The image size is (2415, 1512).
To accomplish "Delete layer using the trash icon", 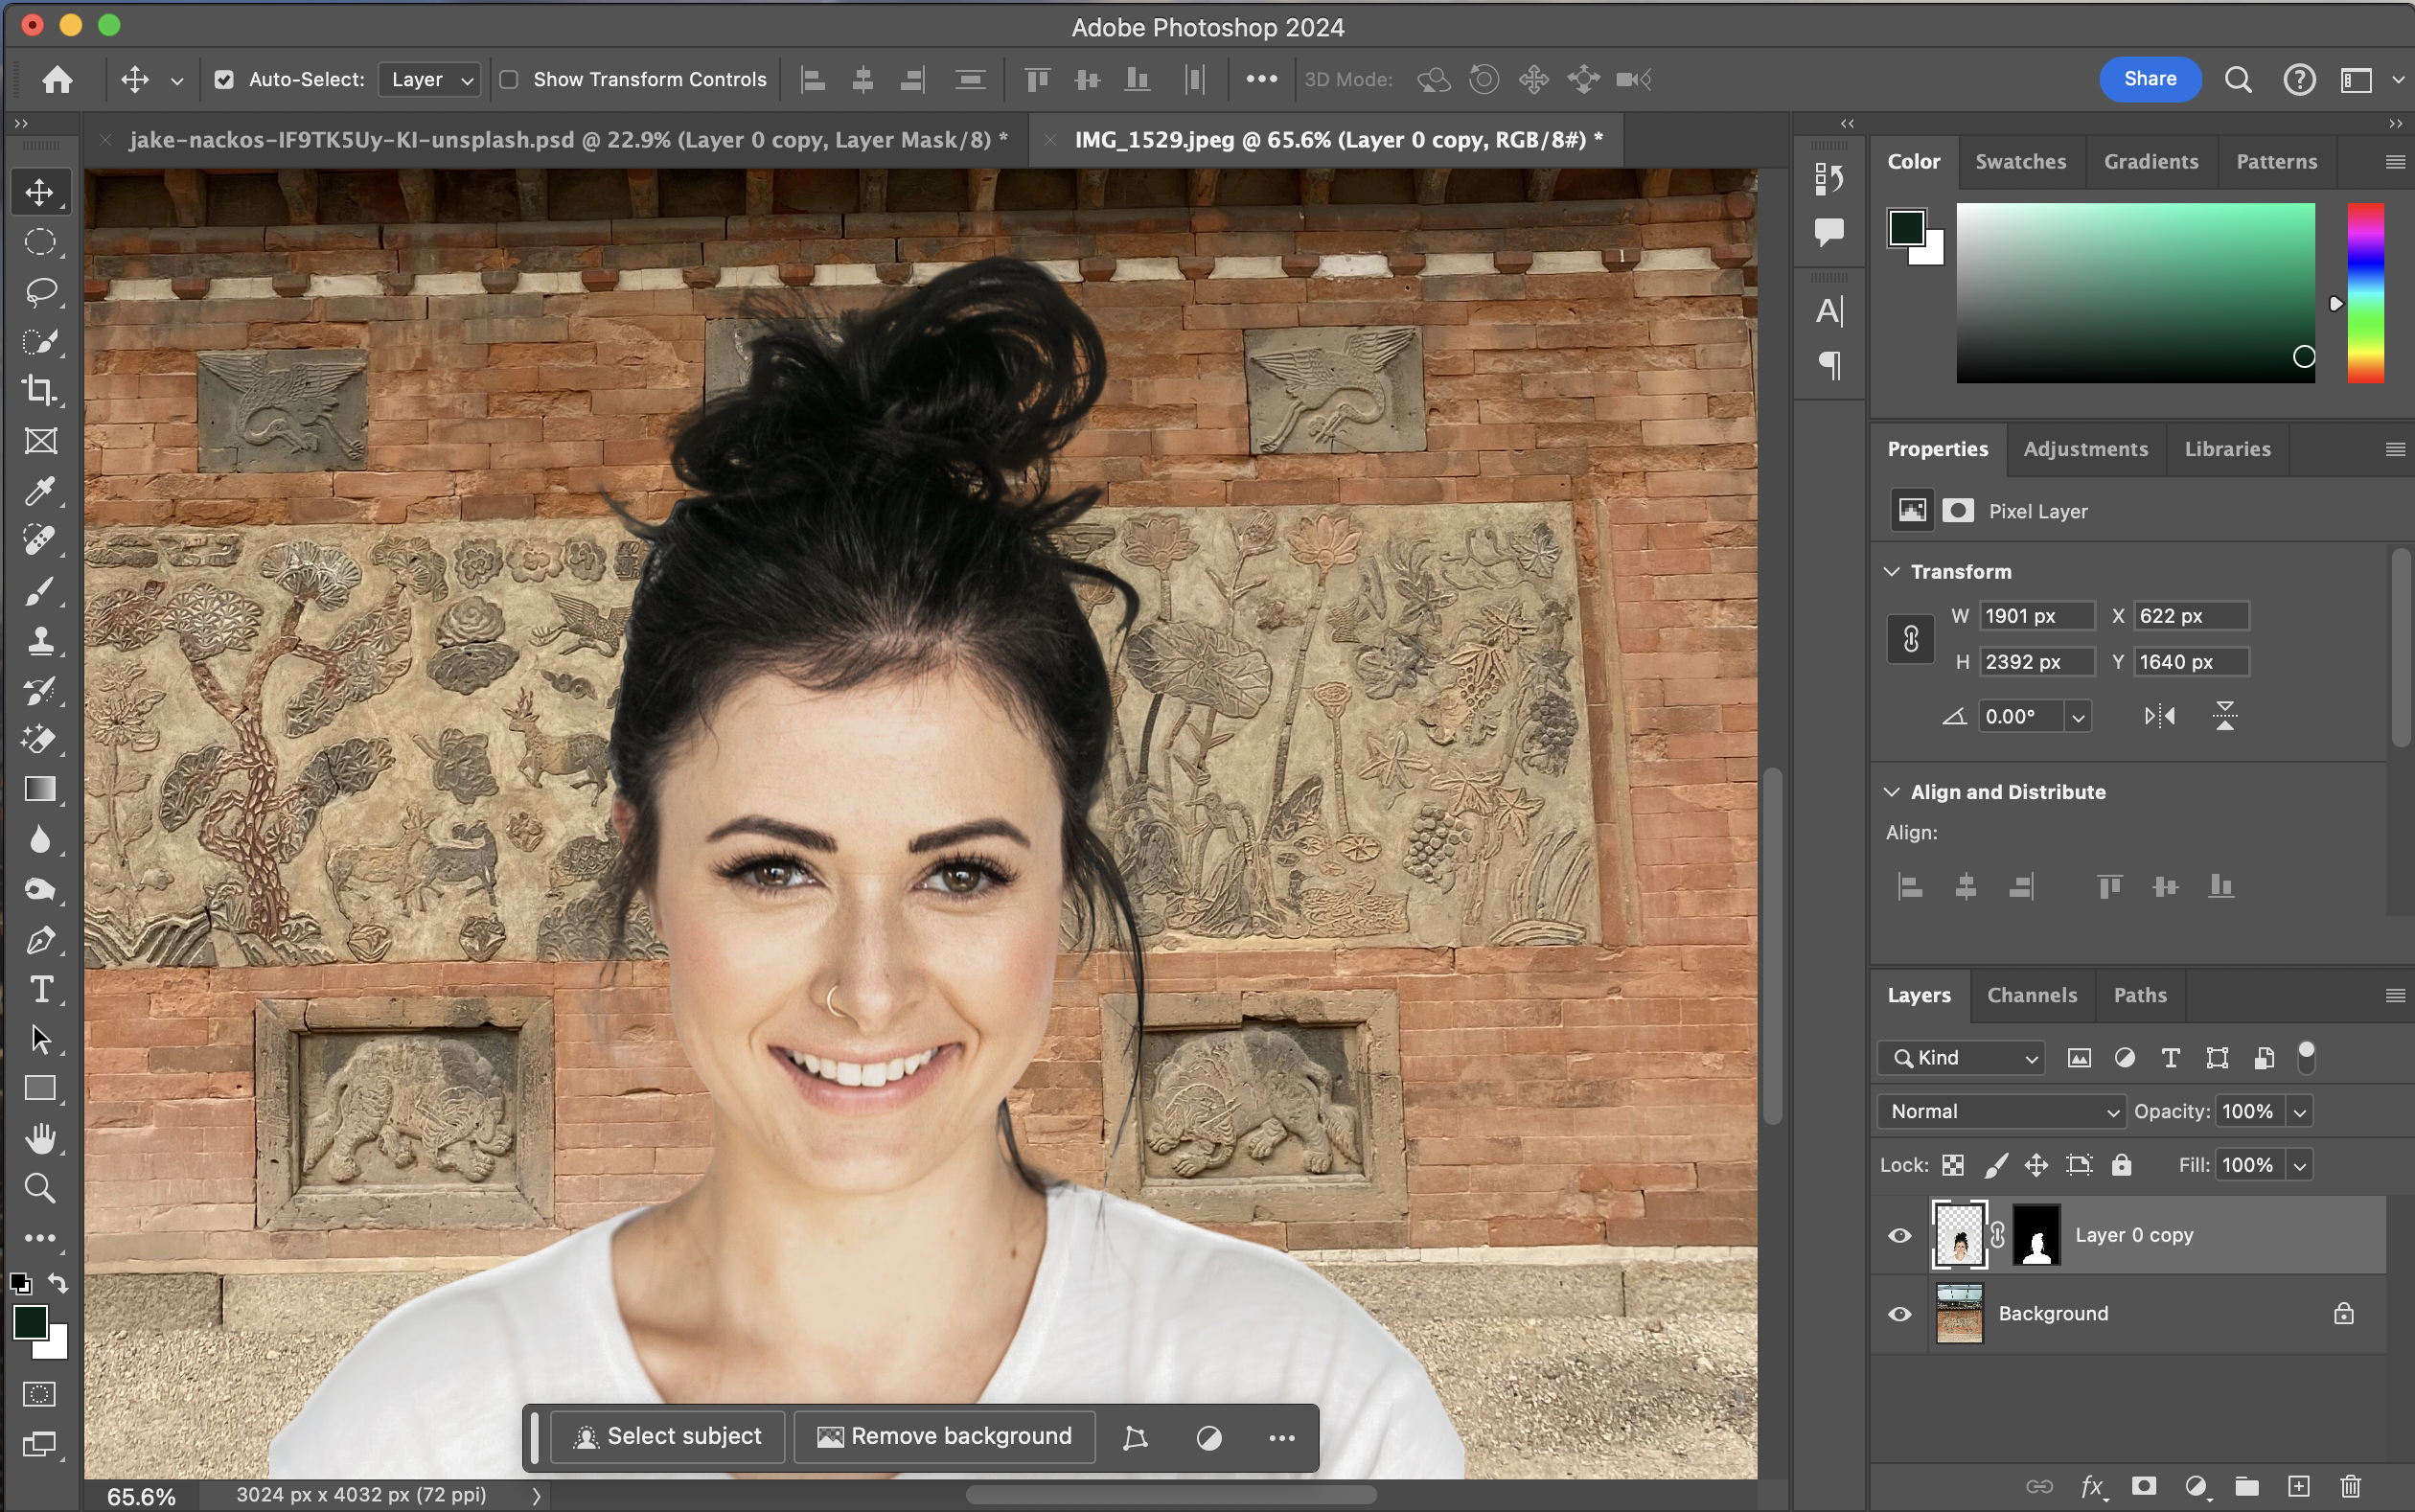I will 2350,1487.
